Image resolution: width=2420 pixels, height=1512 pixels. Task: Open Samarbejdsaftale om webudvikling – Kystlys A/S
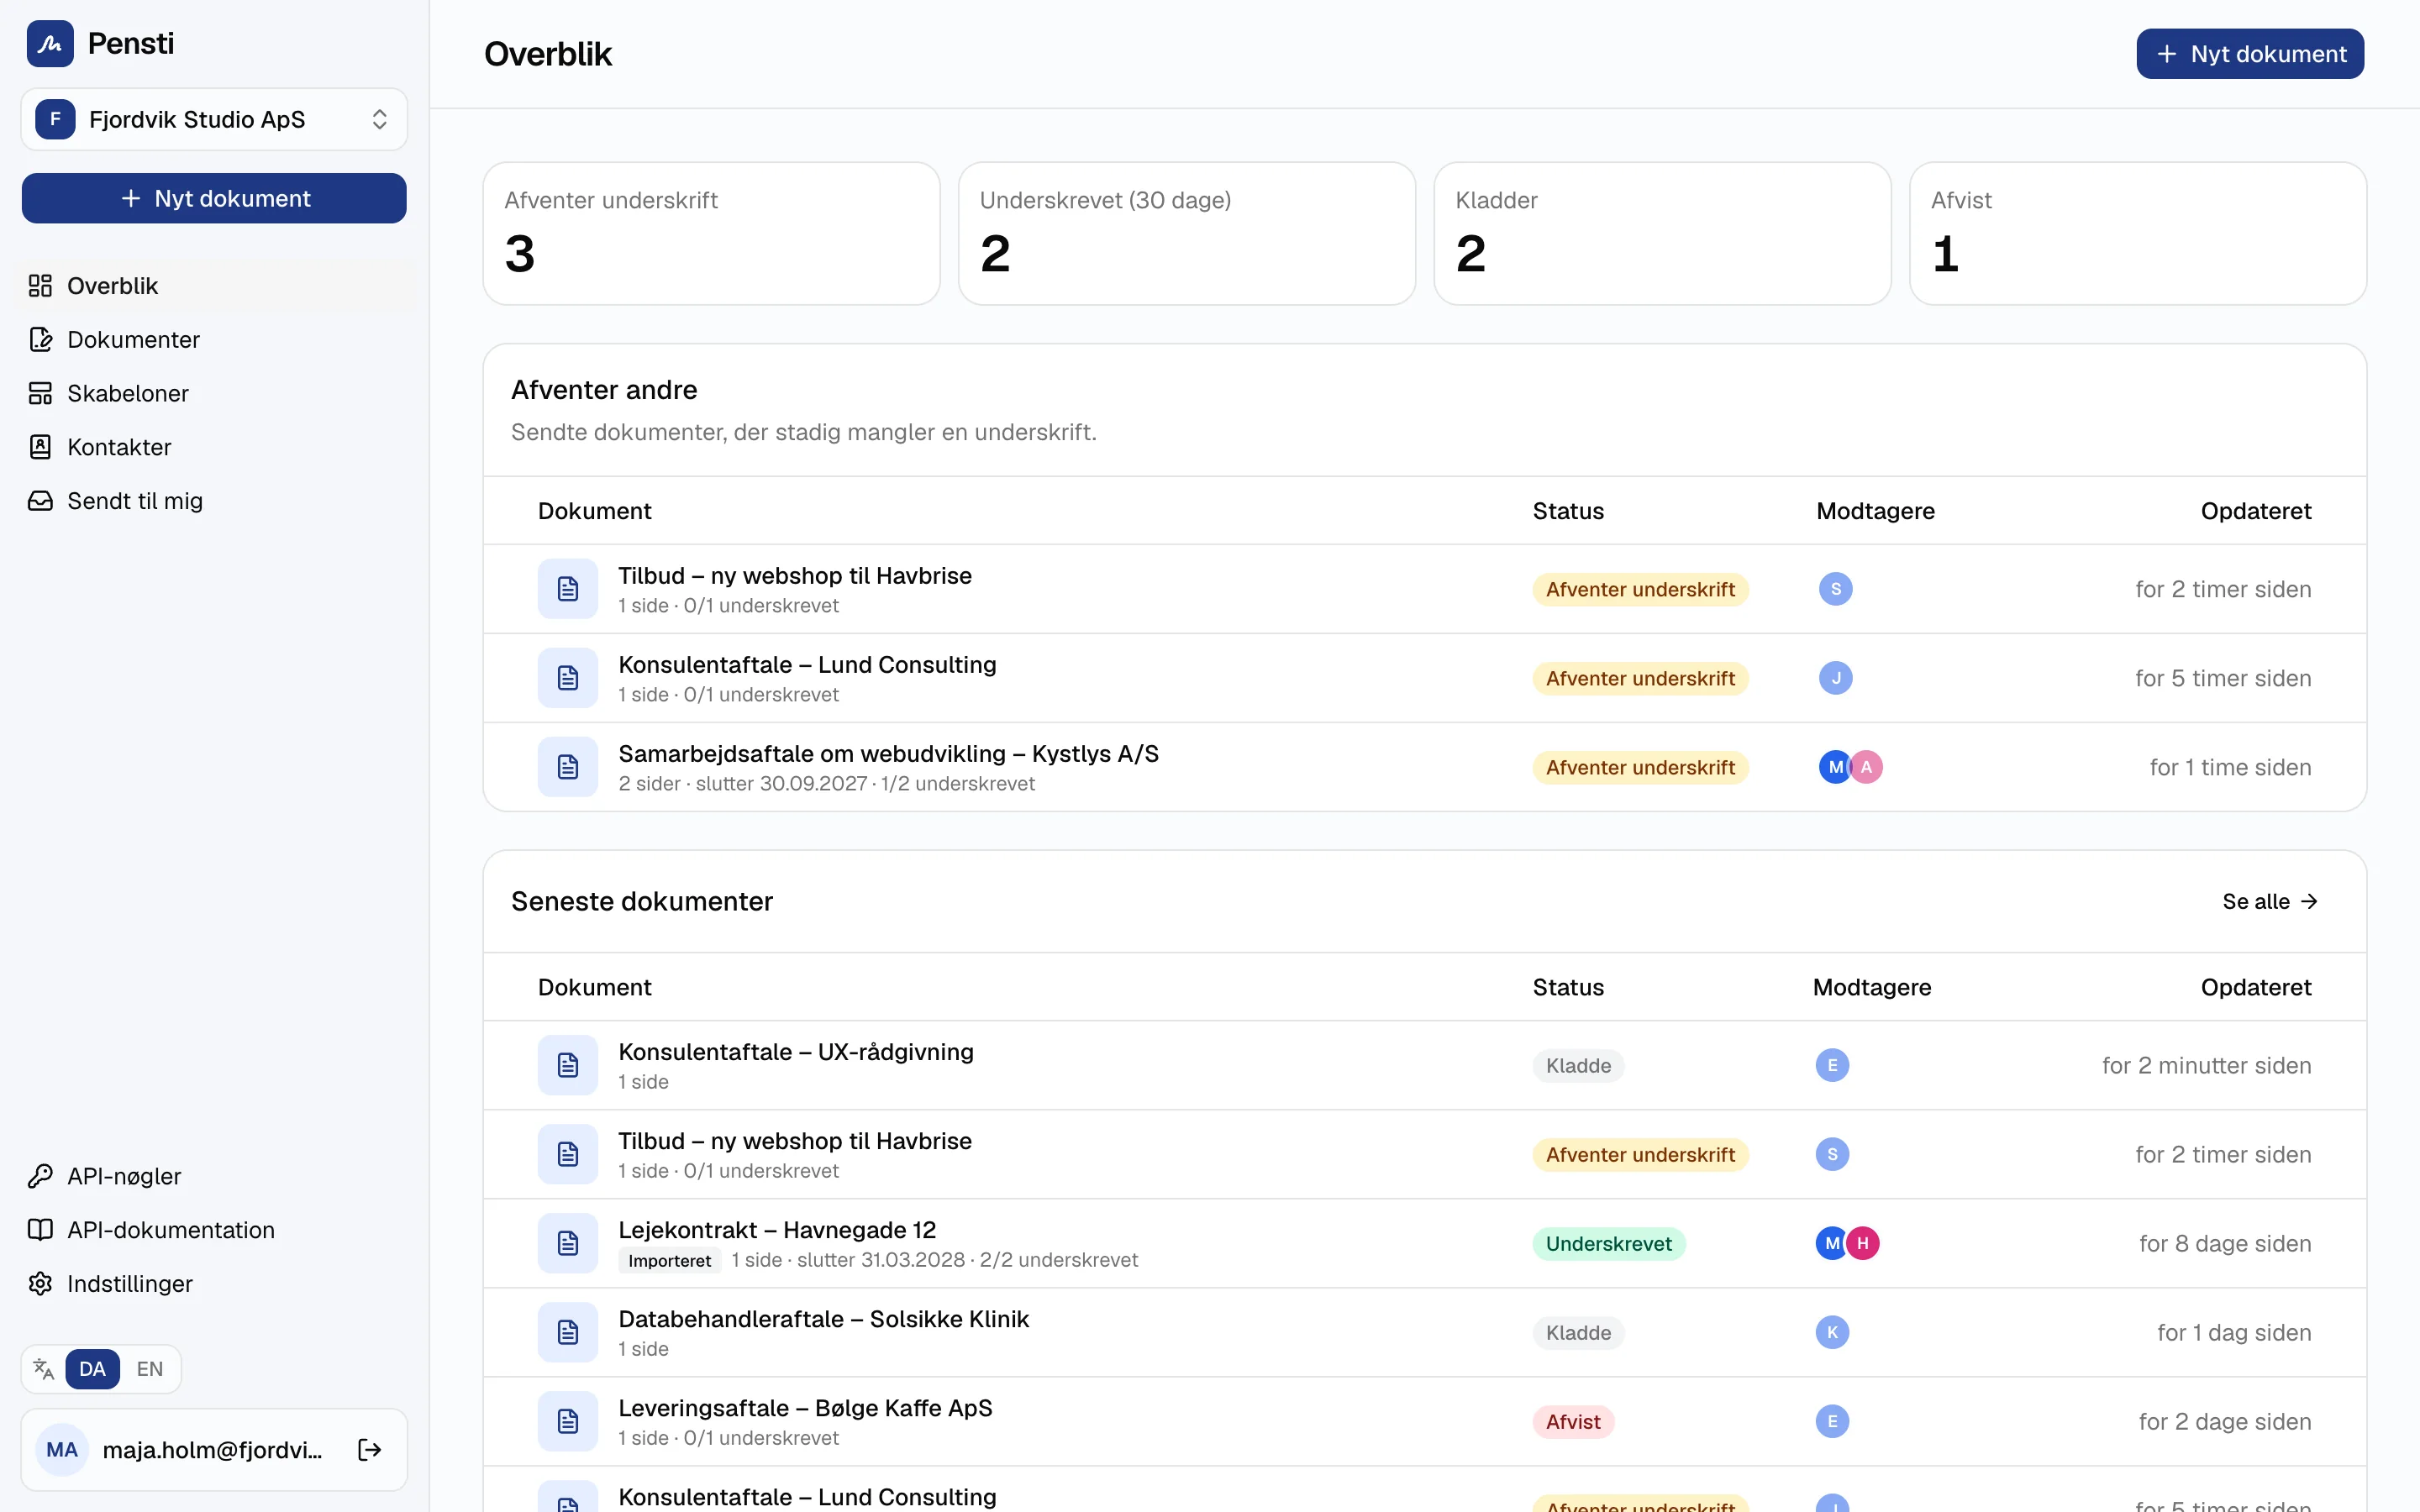[x=888, y=754]
